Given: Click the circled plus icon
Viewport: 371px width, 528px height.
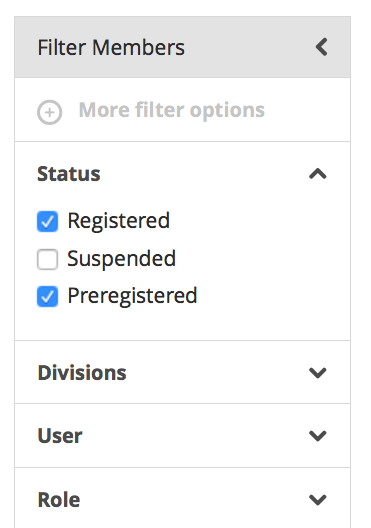Looking at the screenshot, I should pos(49,112).
